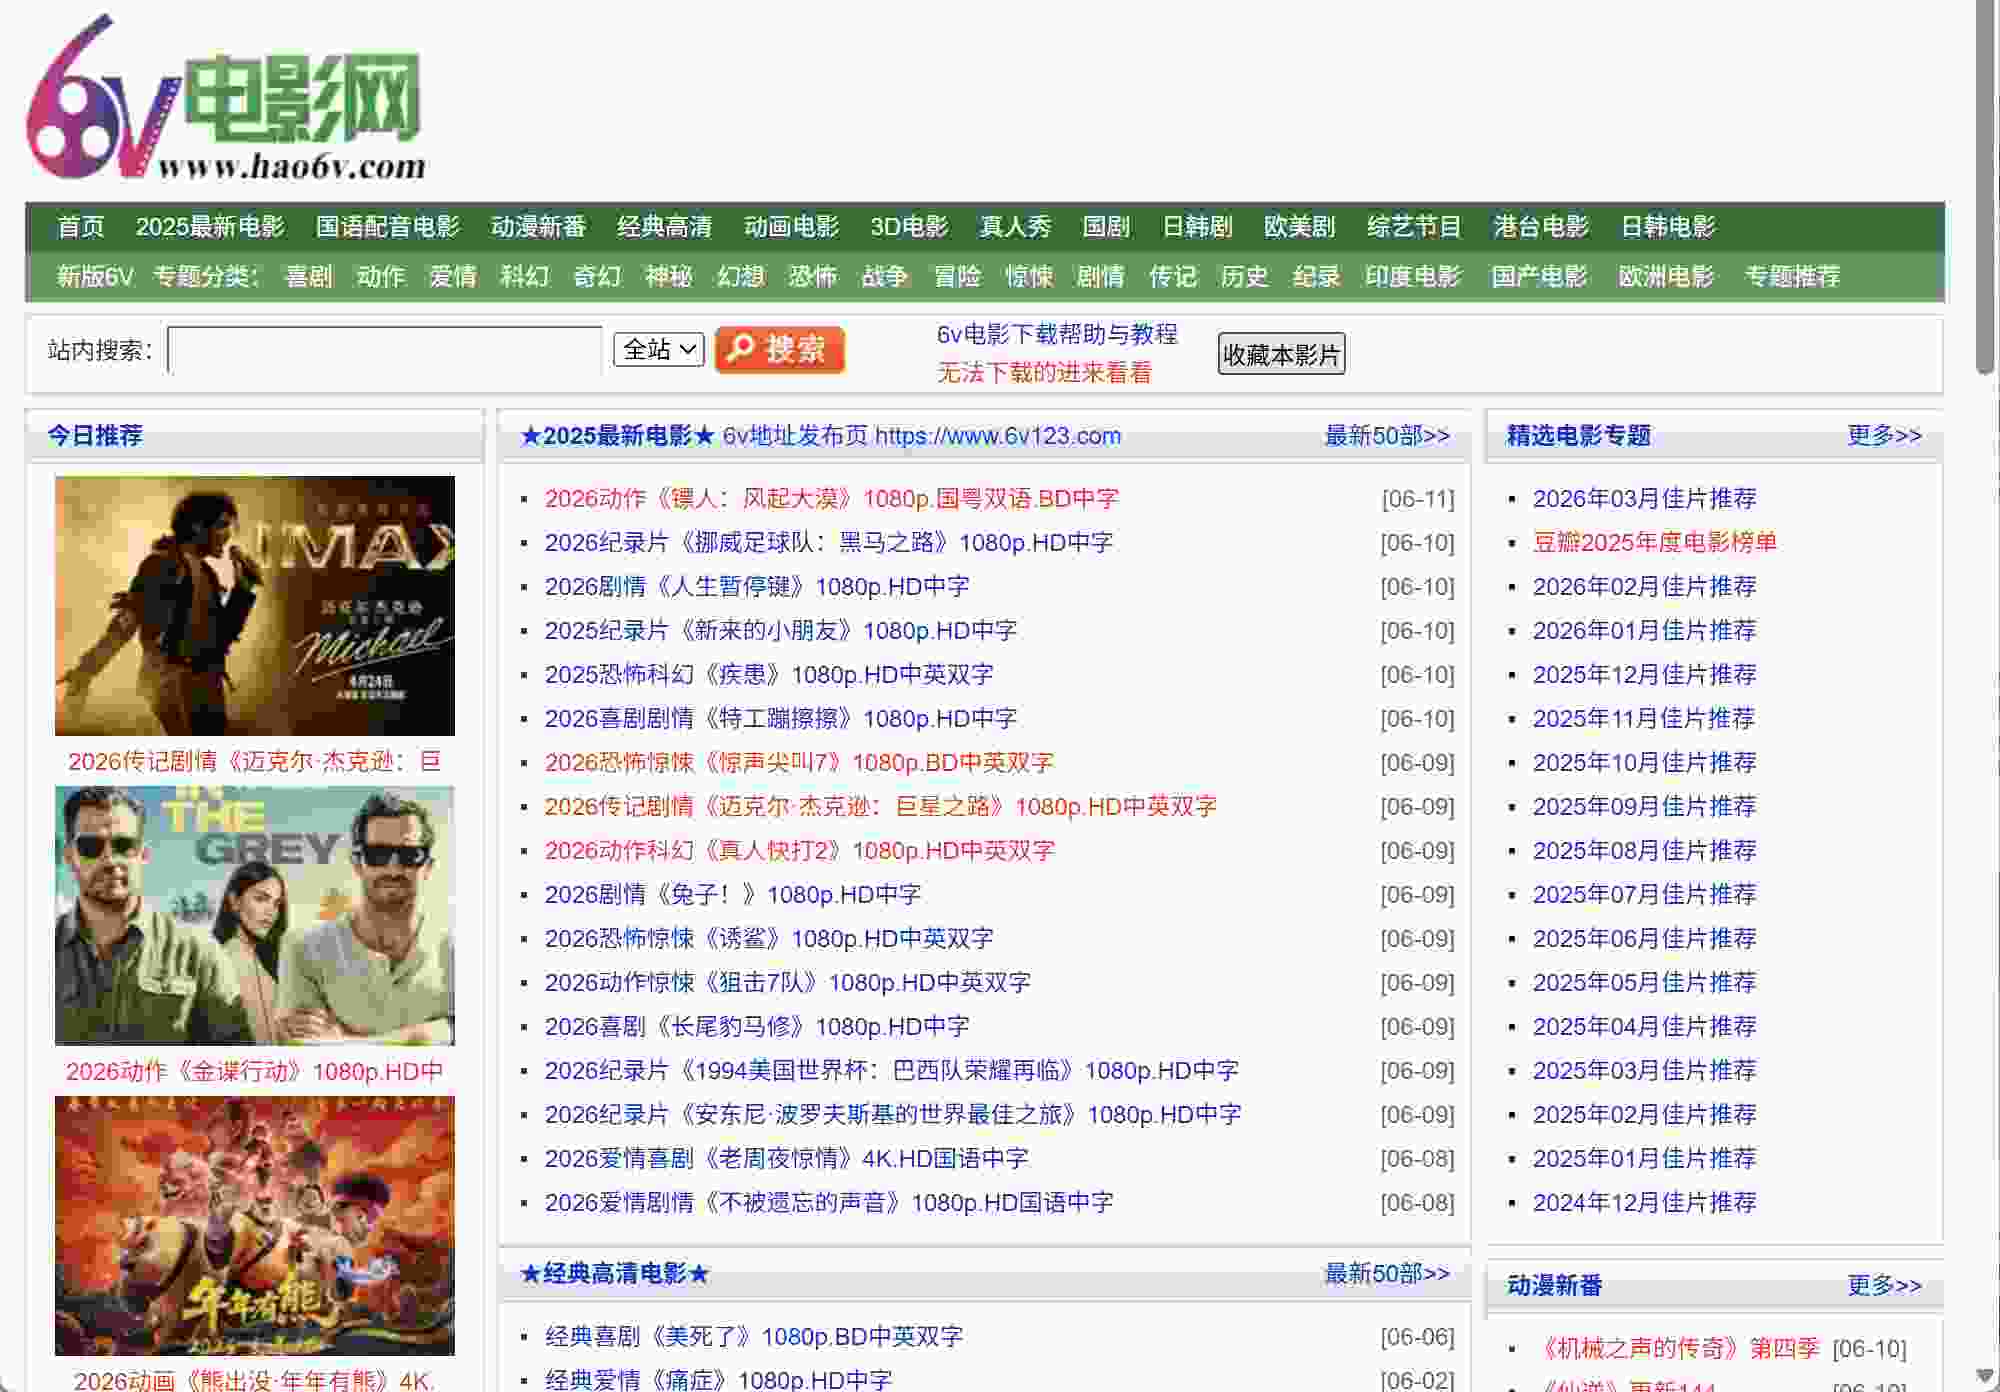This screenshot has height=1392, width=2000.
Task: Focus the 站内搜索 text input field
Action: coord(385,351)
